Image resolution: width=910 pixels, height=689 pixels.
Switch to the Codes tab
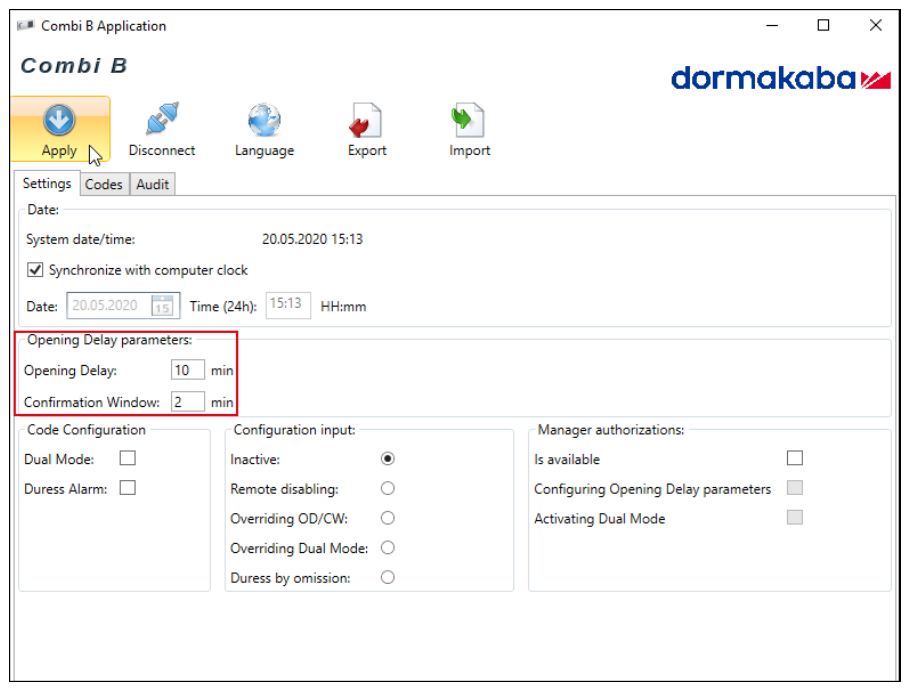(104, 184)
